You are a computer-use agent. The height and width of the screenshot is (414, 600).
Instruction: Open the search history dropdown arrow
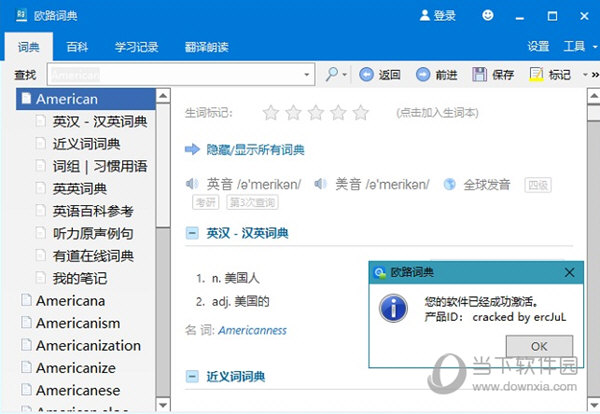307,75
